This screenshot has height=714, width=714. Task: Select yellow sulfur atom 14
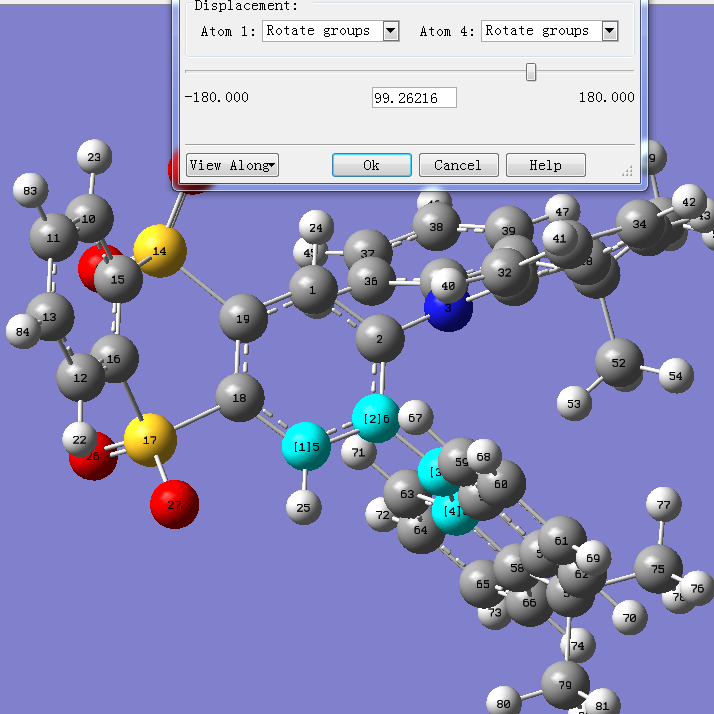[x=159, y=251]
